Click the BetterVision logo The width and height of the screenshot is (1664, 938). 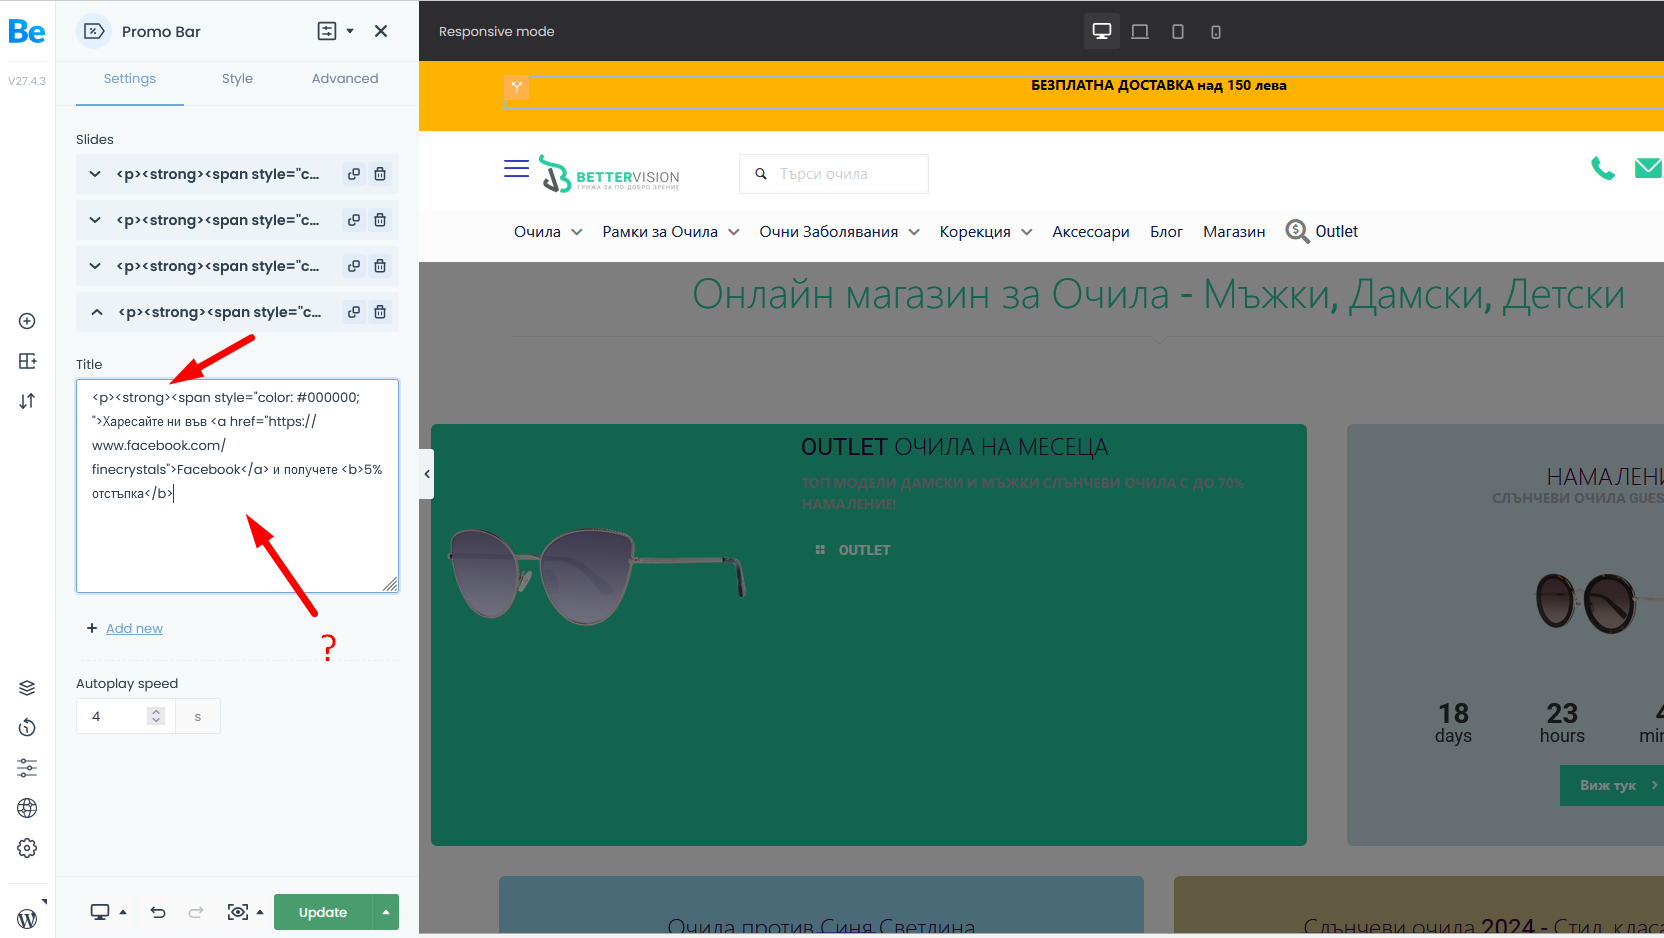point(609,174)
